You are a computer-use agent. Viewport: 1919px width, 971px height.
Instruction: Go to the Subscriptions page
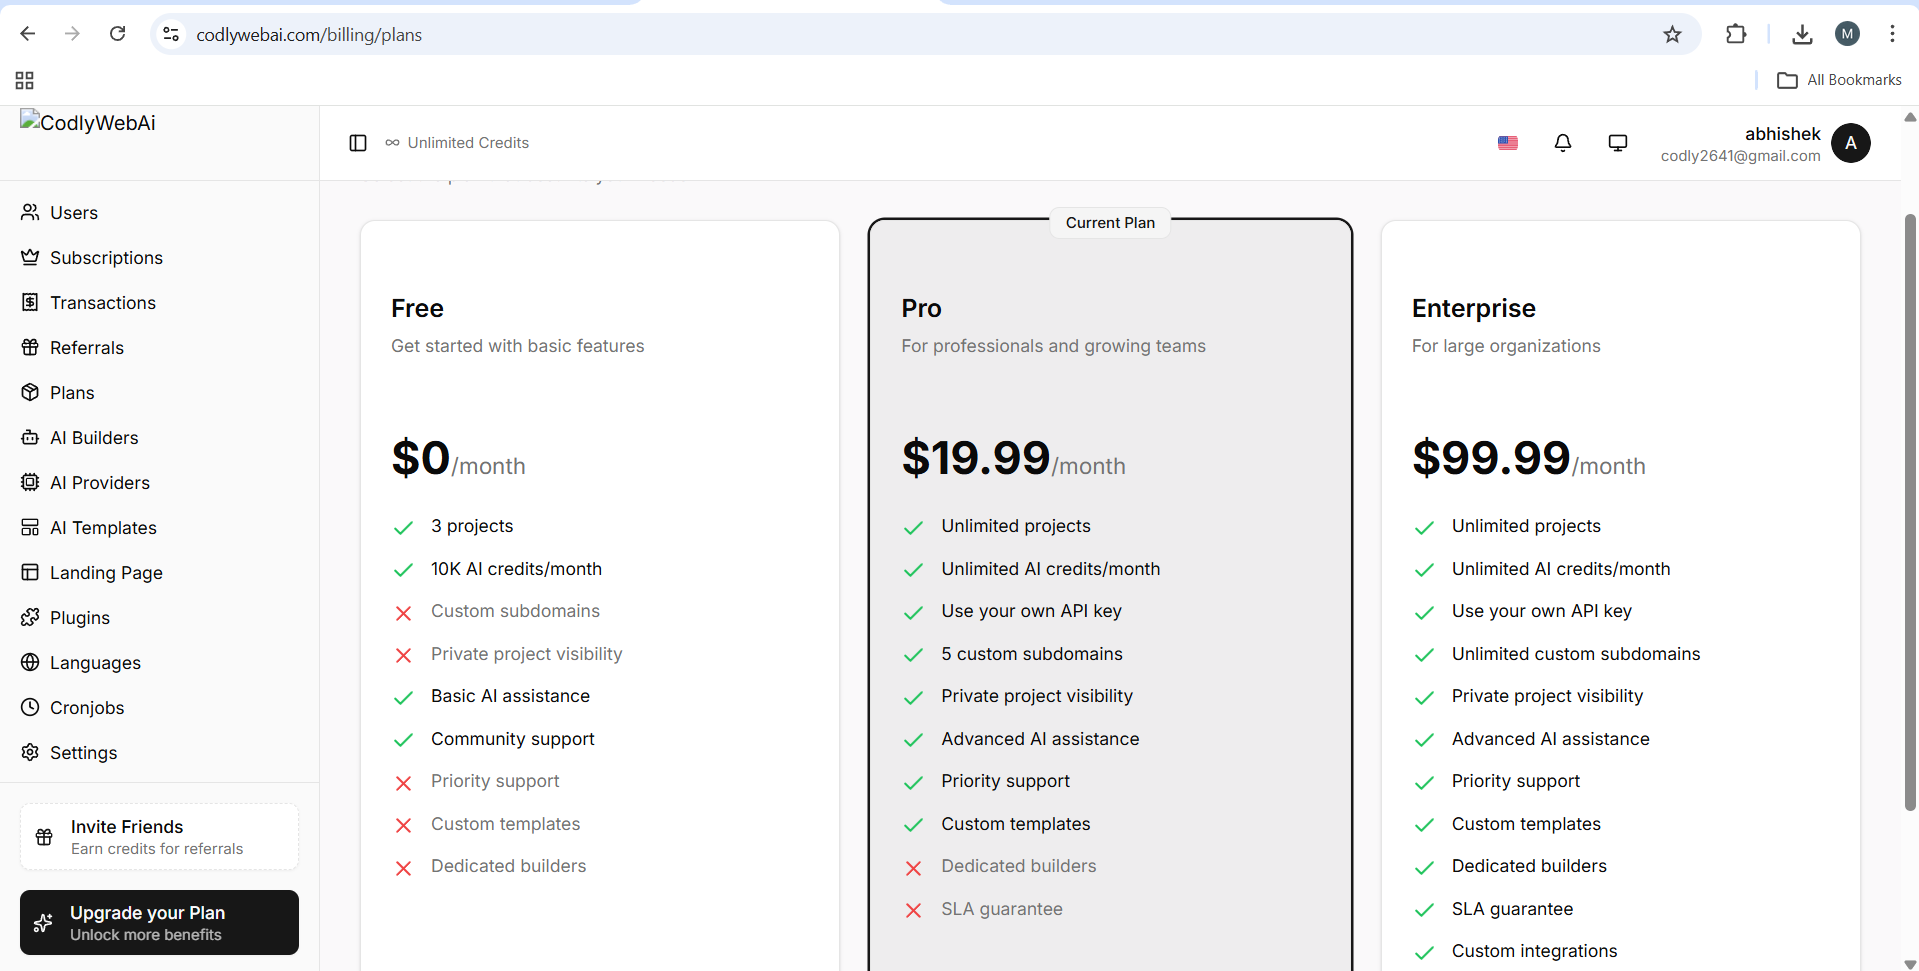click(106, 258)
